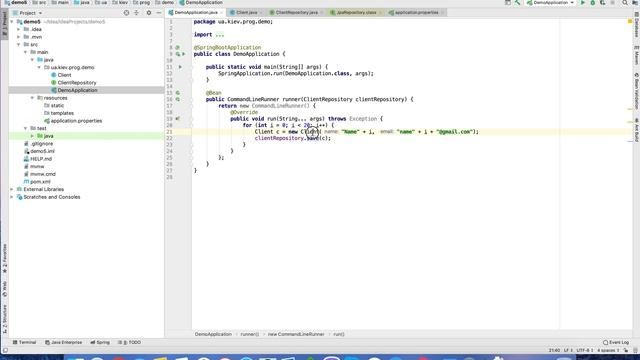The width and height of the screenshot is (640, 360).
Task: Toggle tool window bars icon at bottom-left corner
Action: [x=4, y=350]
